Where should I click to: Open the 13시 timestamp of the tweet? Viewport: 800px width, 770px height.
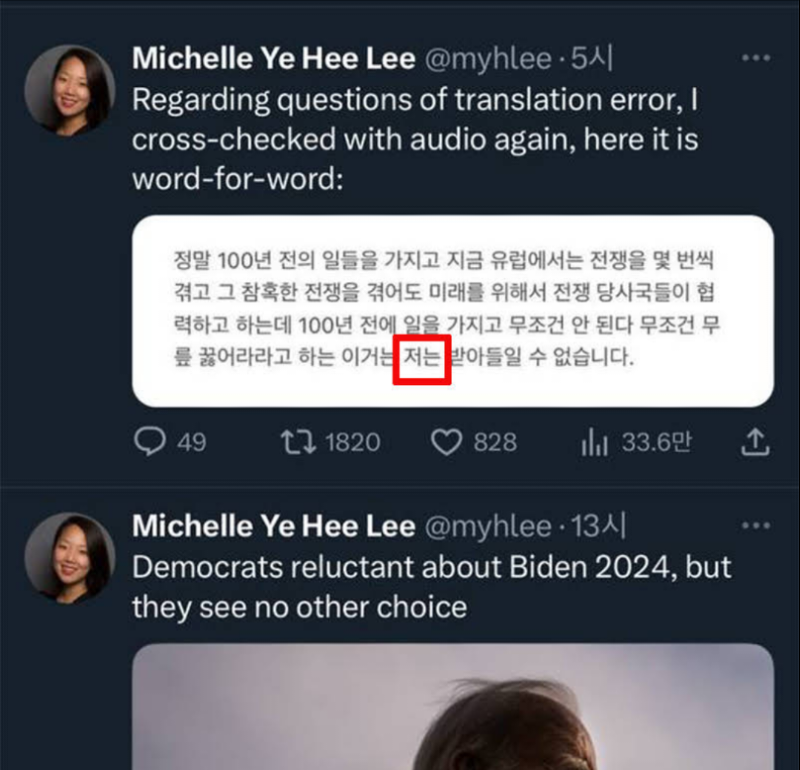click(597, 527)
